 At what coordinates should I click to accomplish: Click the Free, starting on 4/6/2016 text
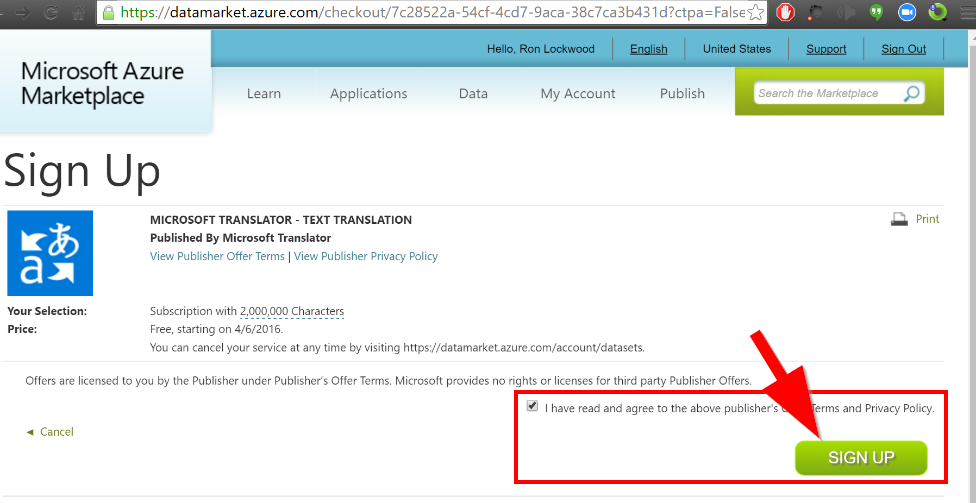click(x=216, y=329)
